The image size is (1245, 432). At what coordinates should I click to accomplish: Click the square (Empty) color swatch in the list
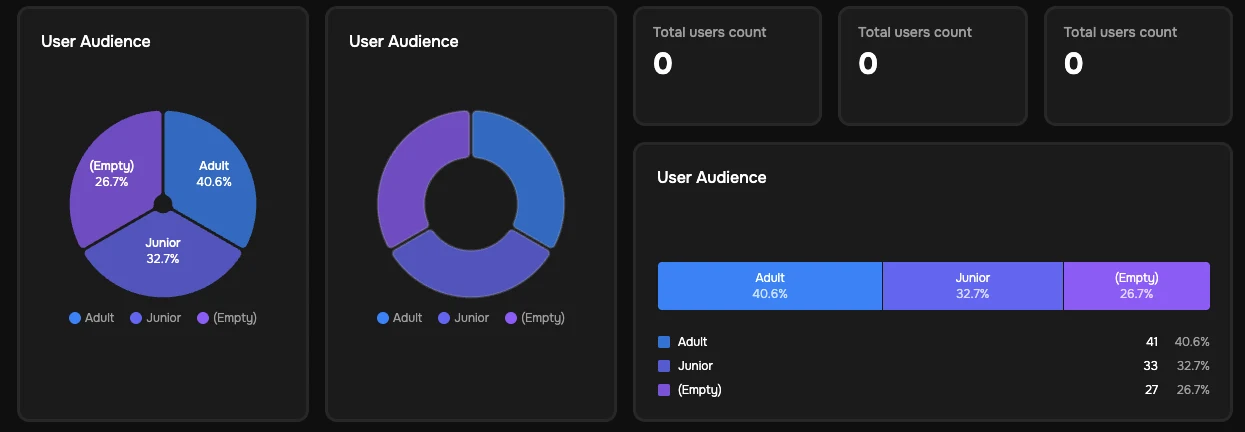(x=664, y=390)
